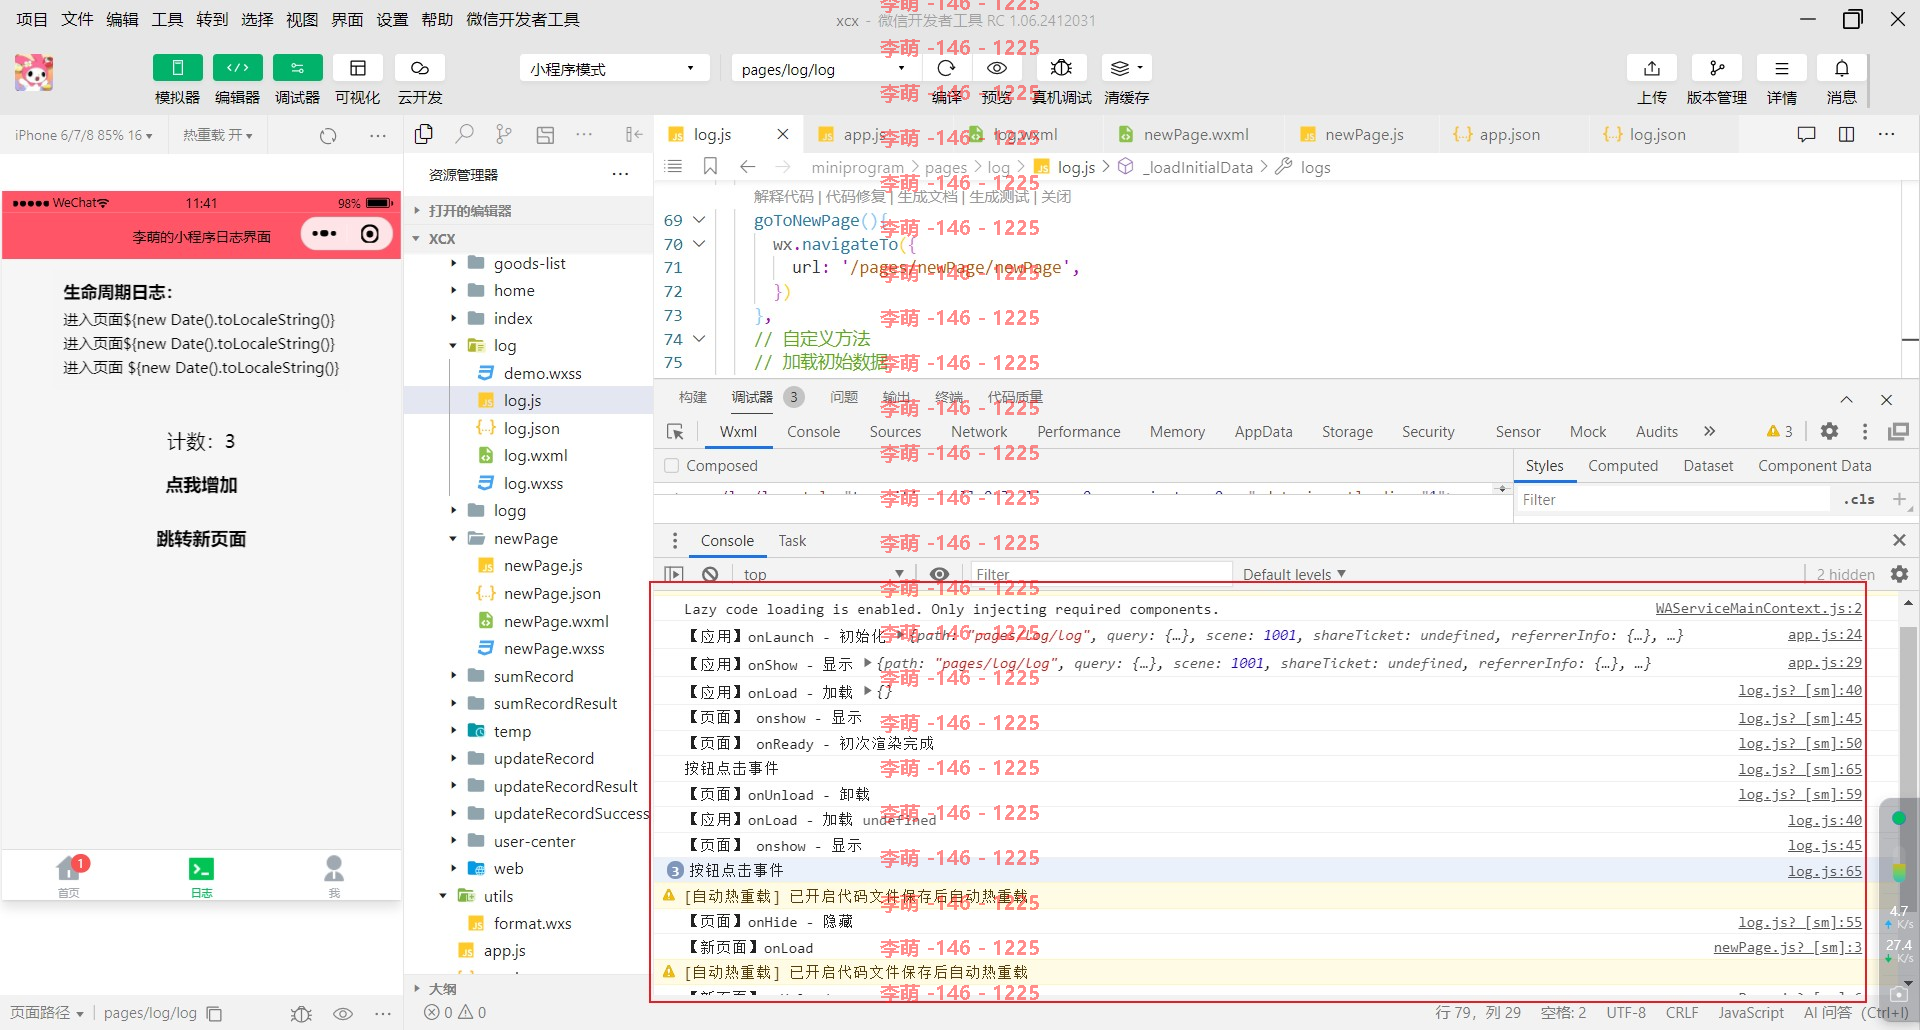Viewport: 1920px width, 1030px height.
Task: Click the collapse sidebar icon
Action: 634,134
